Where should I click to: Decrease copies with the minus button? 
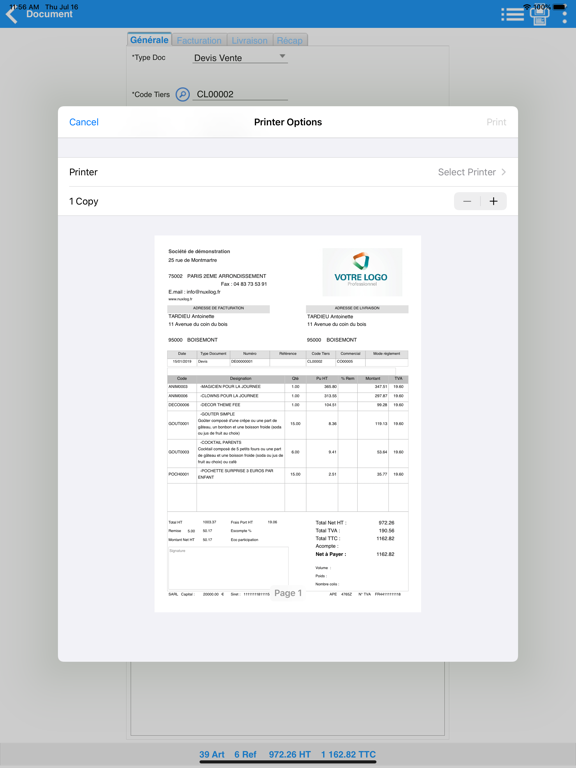467,201
